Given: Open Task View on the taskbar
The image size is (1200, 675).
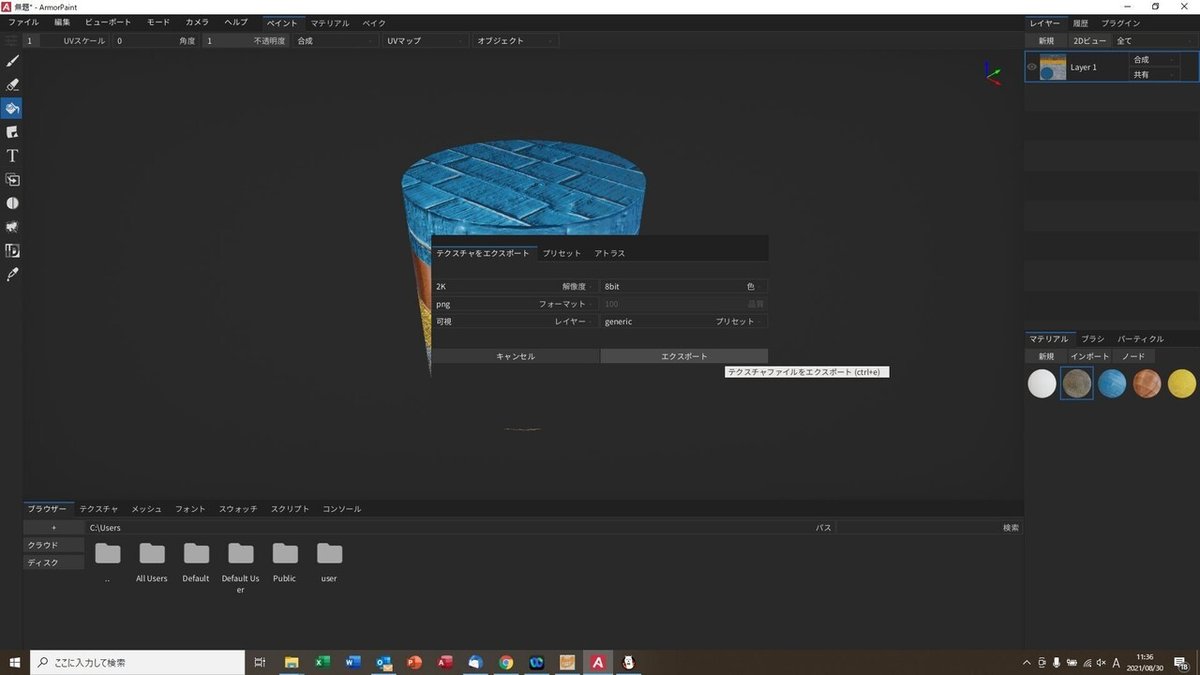Looking at the screenshot, I should [259, 662].
